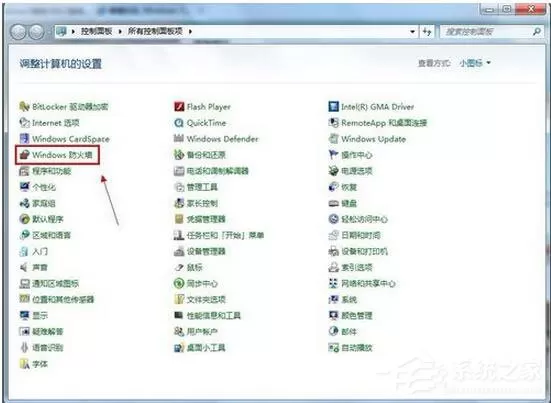The width and height of the screenshot is (551, 403).
Task: Click the 颜色管理 color management link
Action: [357, 316]
